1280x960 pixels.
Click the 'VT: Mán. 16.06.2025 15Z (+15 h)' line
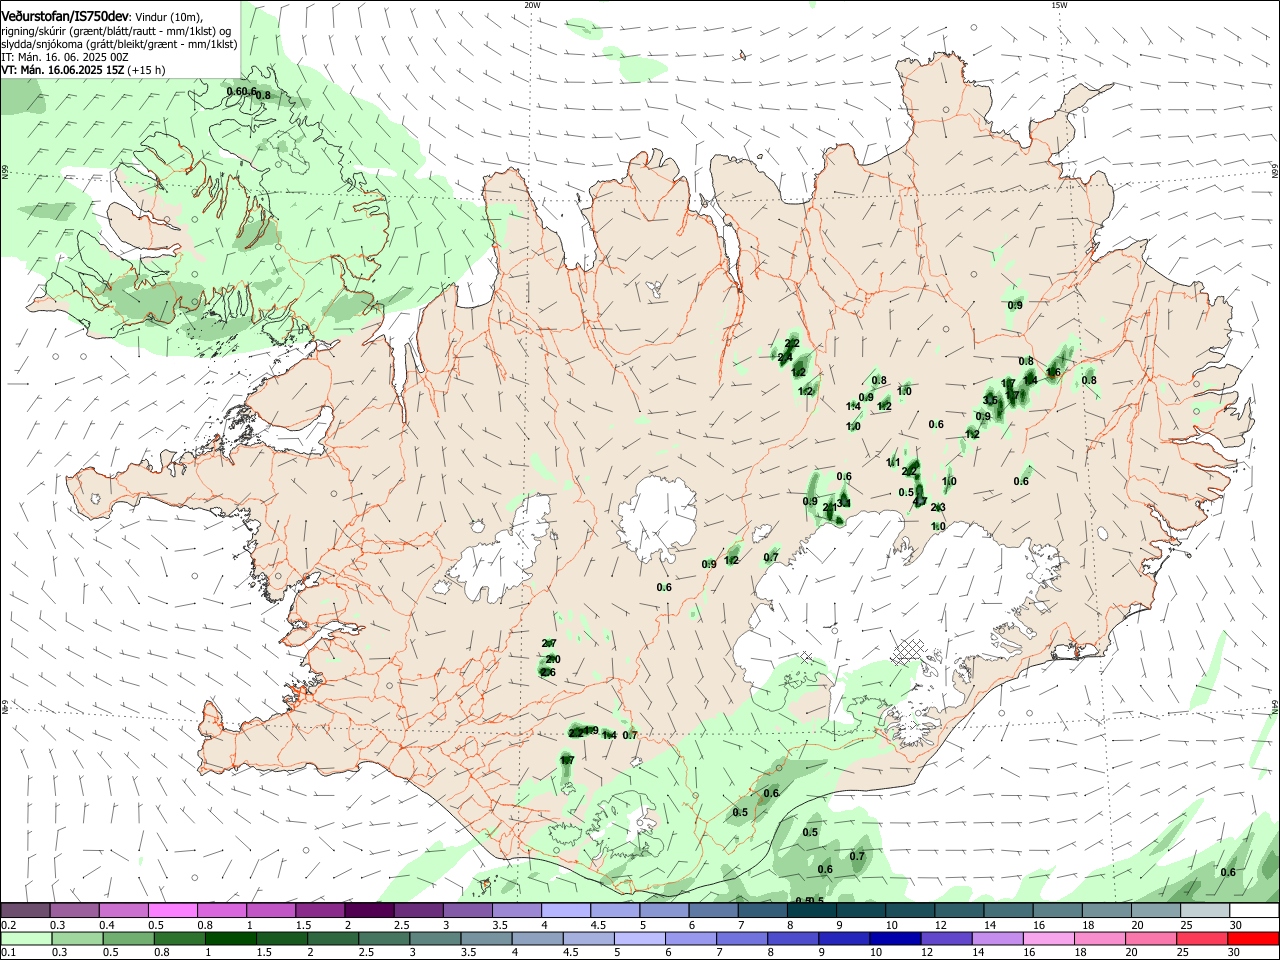(83, 70)
